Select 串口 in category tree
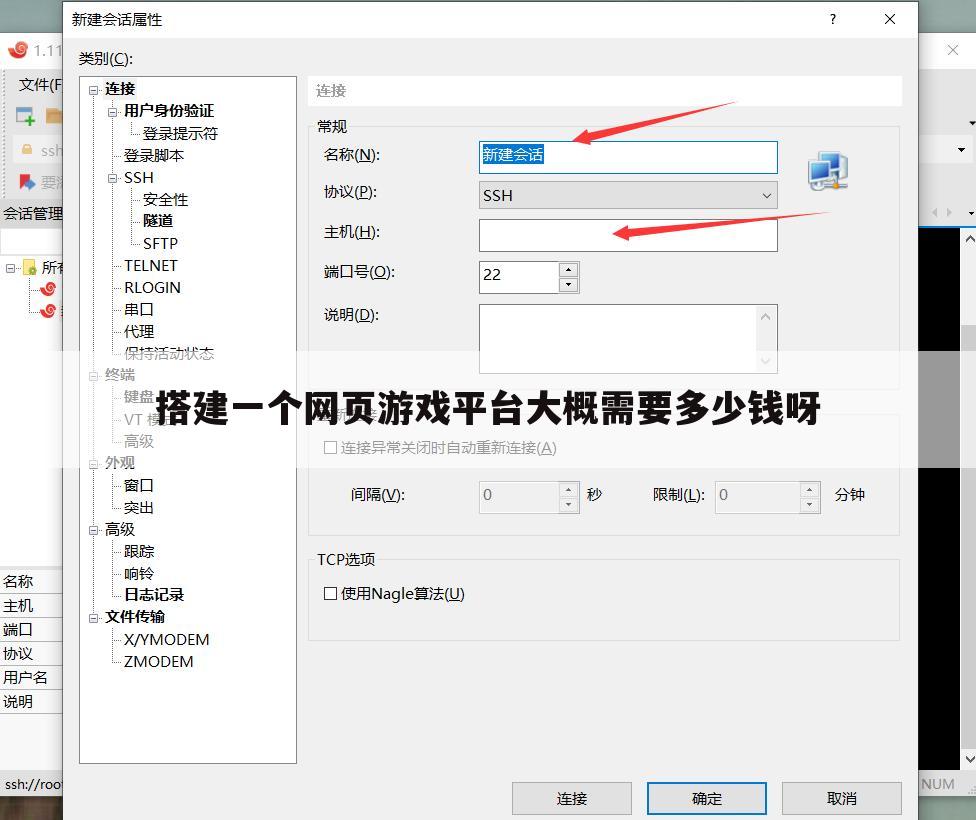This screenshot has height=820, width=976. 139,309
